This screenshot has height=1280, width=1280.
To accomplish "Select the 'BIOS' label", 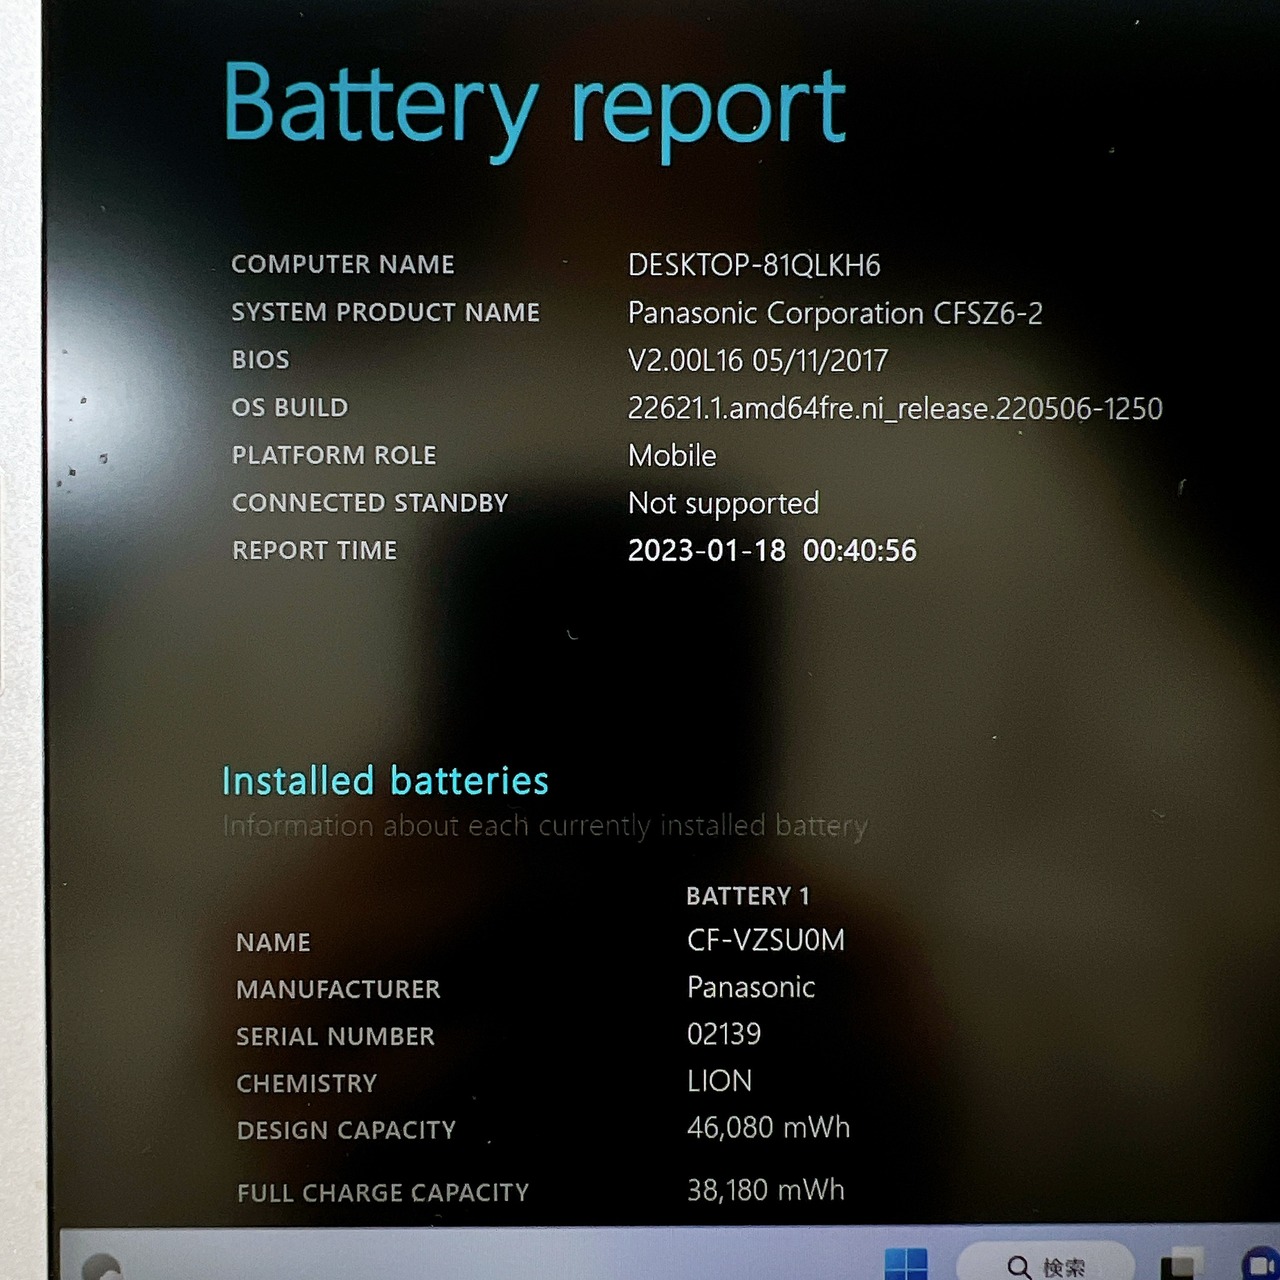I will coord(261,360).
